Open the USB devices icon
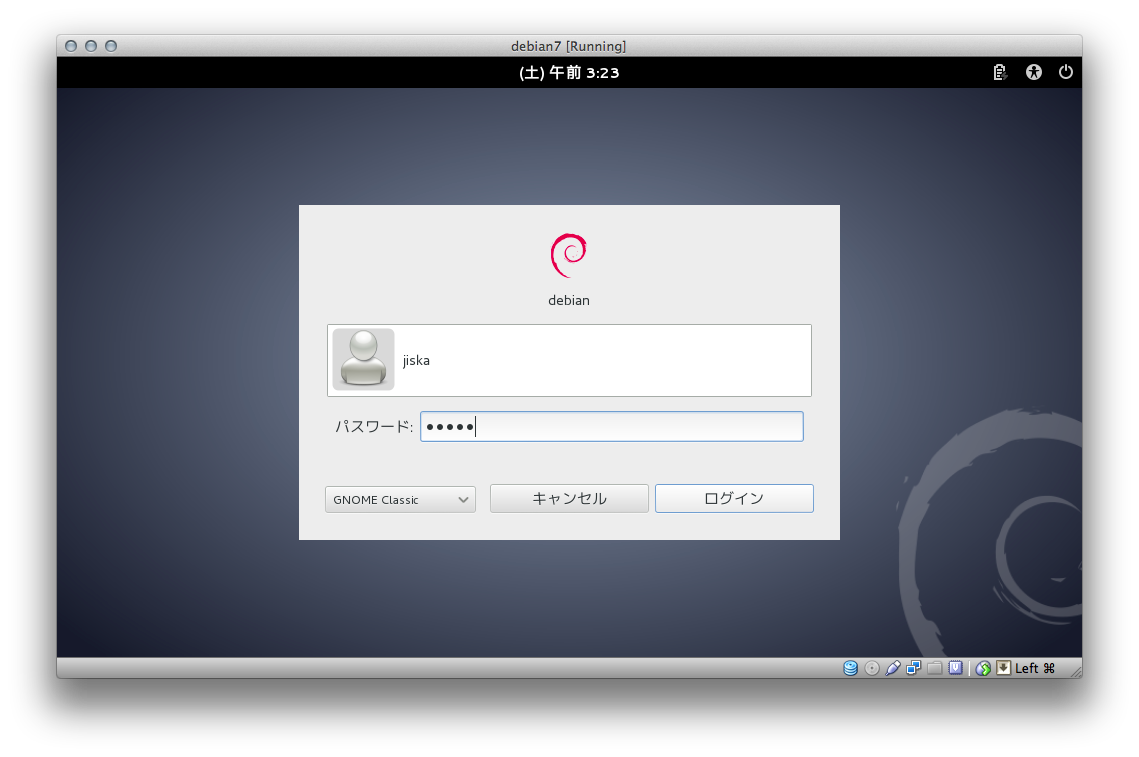 [x=893, y=668]
